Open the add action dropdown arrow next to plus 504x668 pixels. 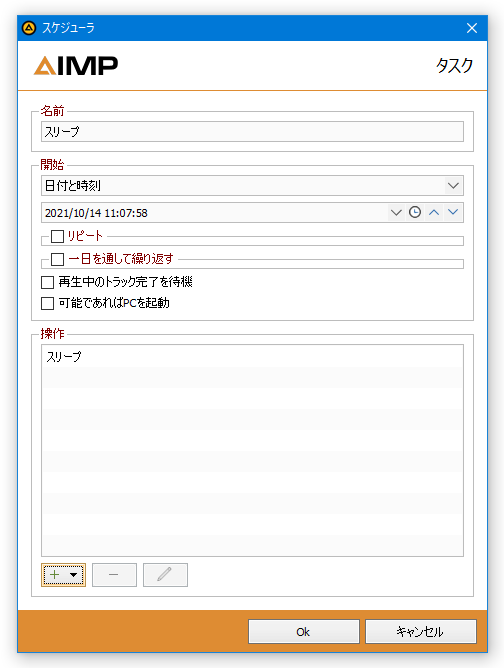coord(74,575)
